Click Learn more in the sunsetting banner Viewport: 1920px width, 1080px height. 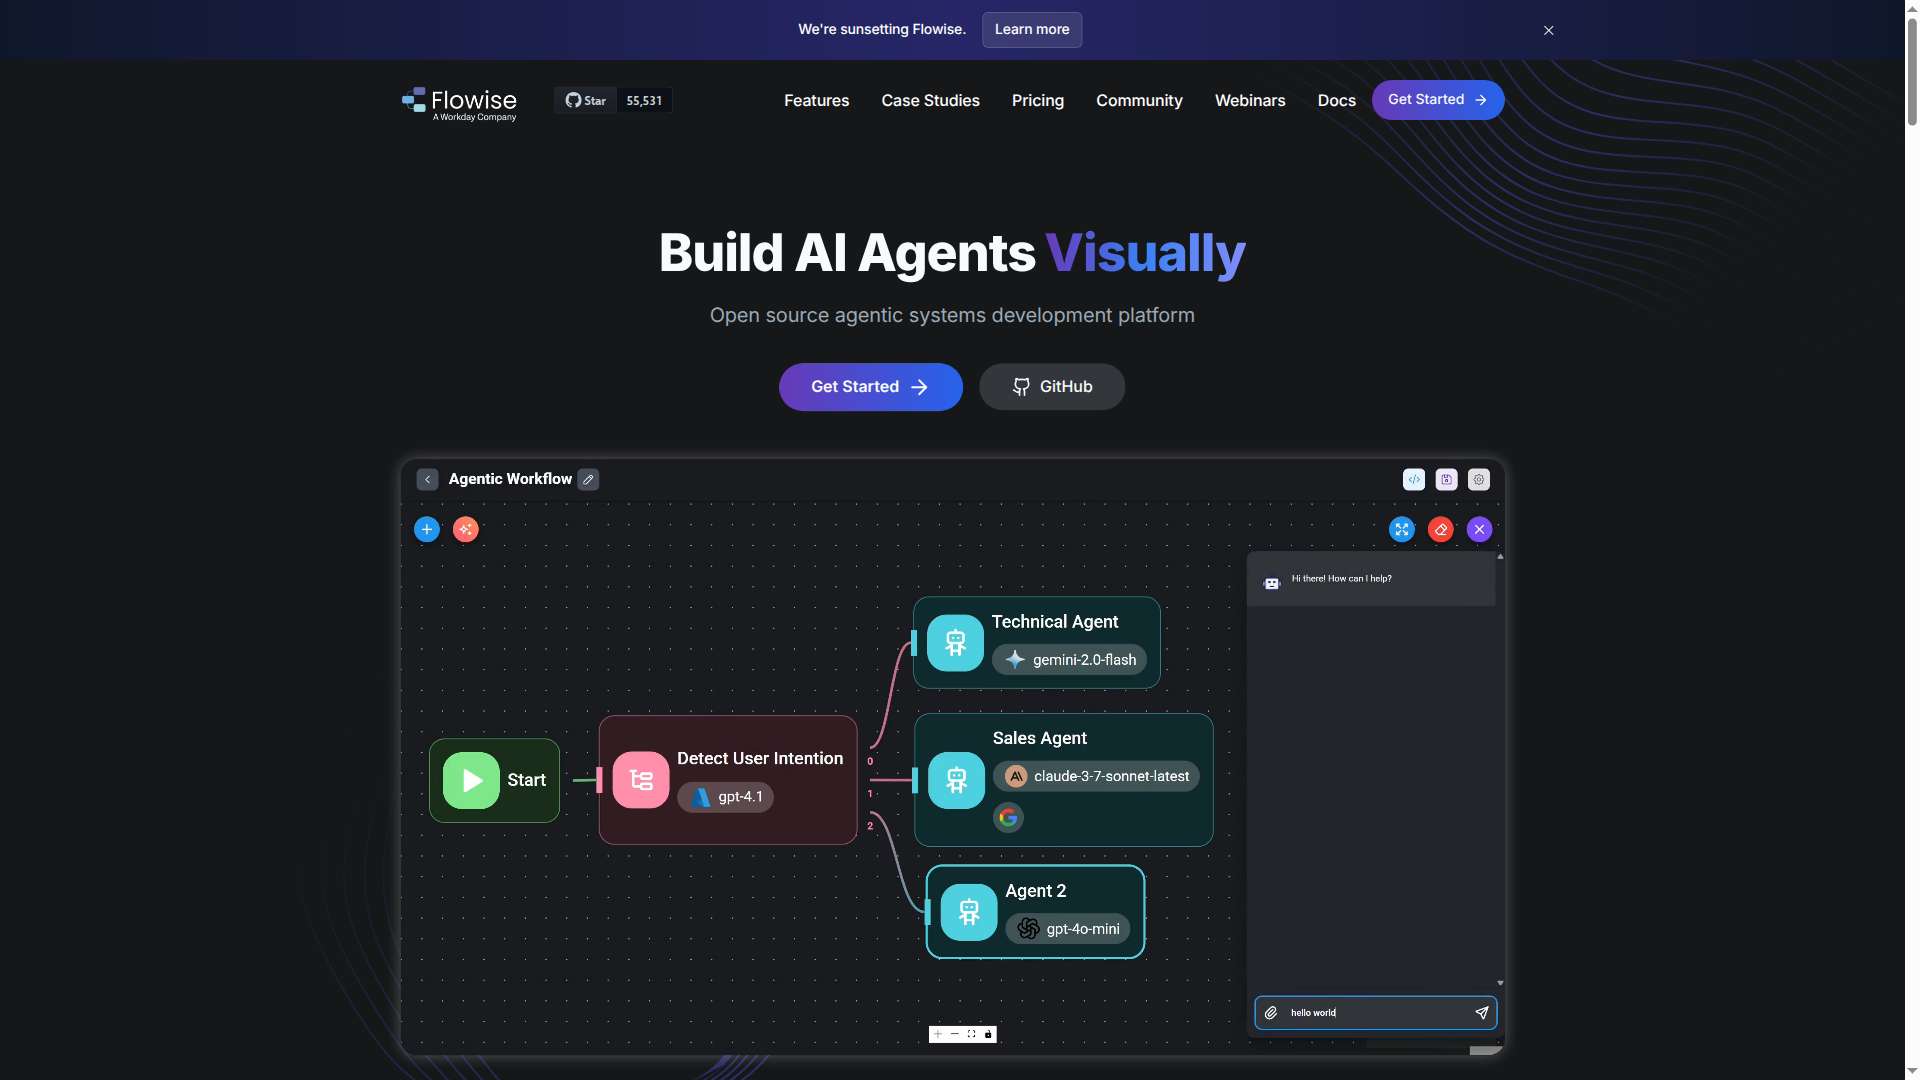[1031, 30]
